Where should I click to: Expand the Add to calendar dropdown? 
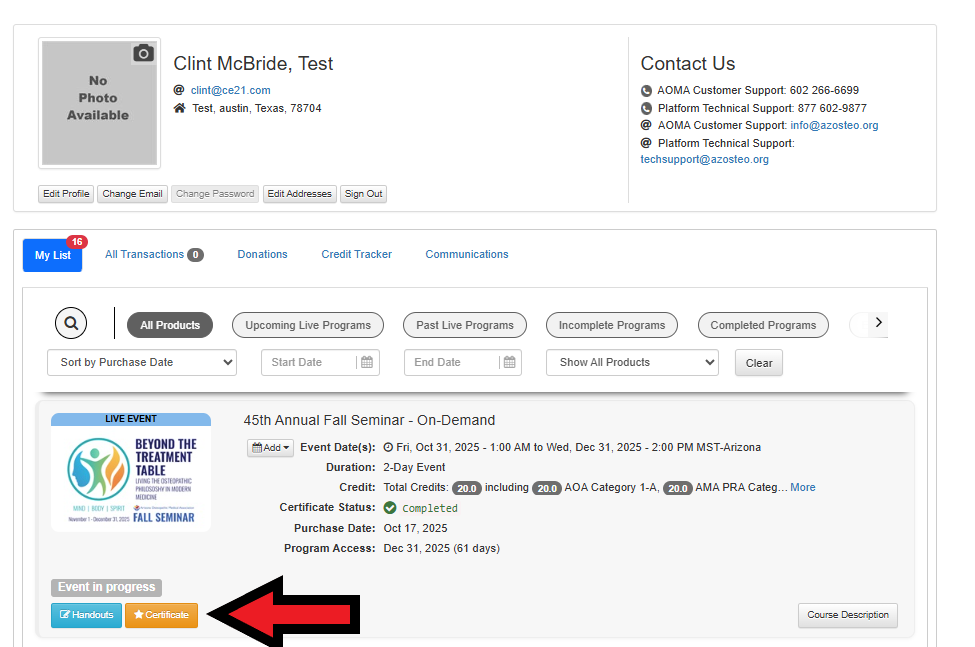click(270, 448)
